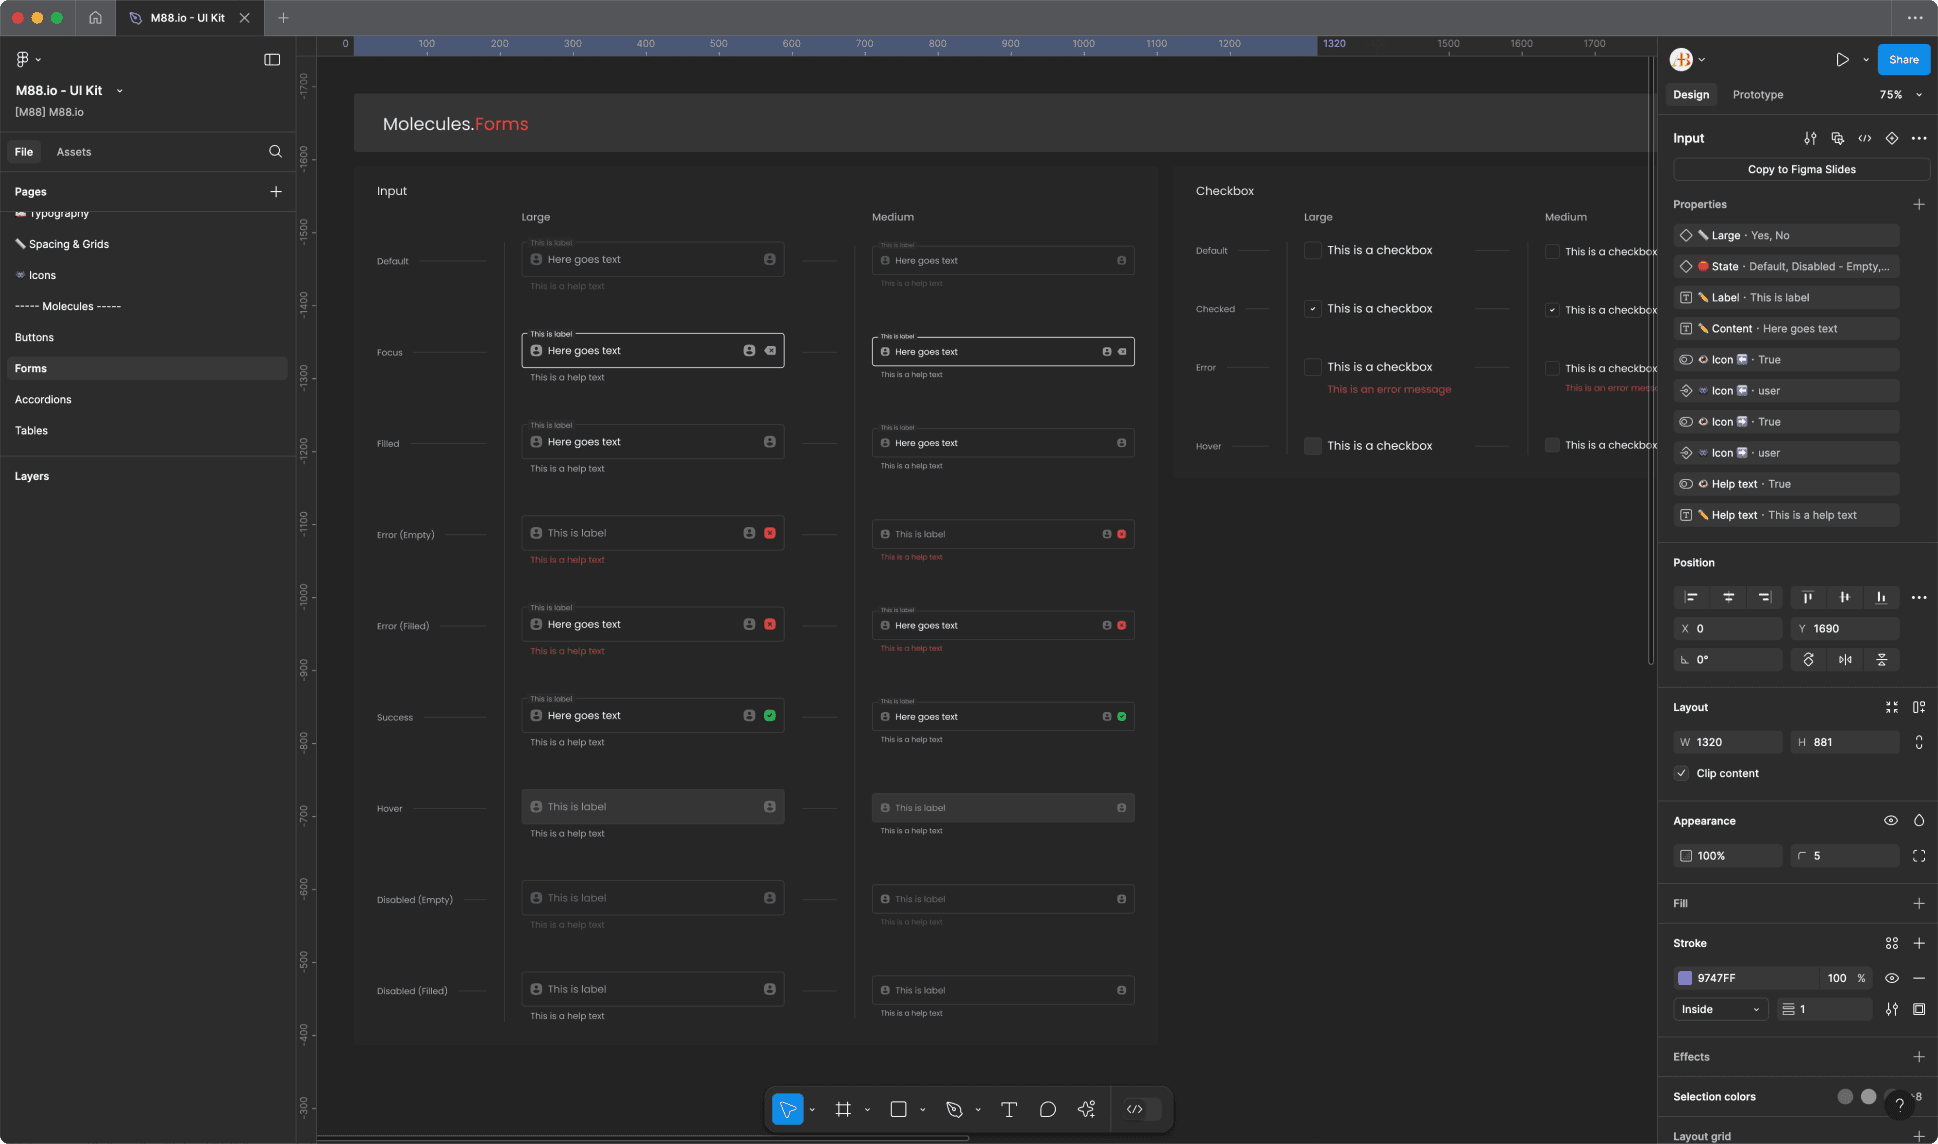
Task: Open the Inside stroke position dropdown
Action: (1718, 1009)
